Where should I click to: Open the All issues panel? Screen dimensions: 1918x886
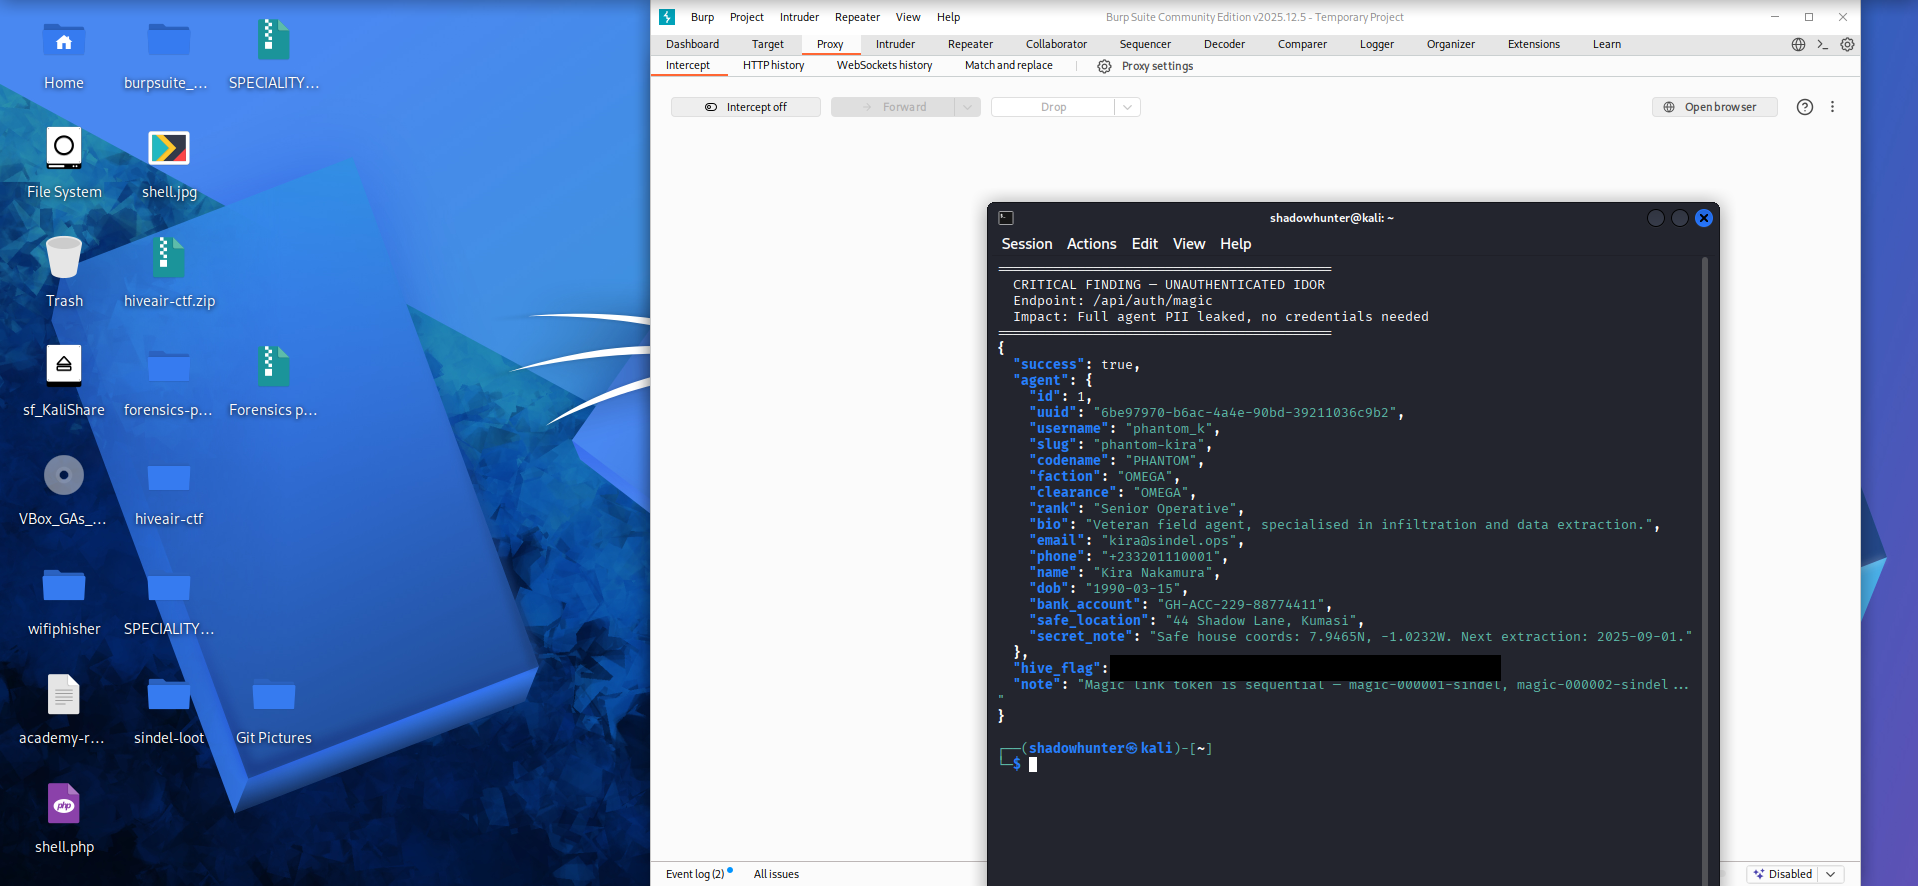tap(776, 874)
